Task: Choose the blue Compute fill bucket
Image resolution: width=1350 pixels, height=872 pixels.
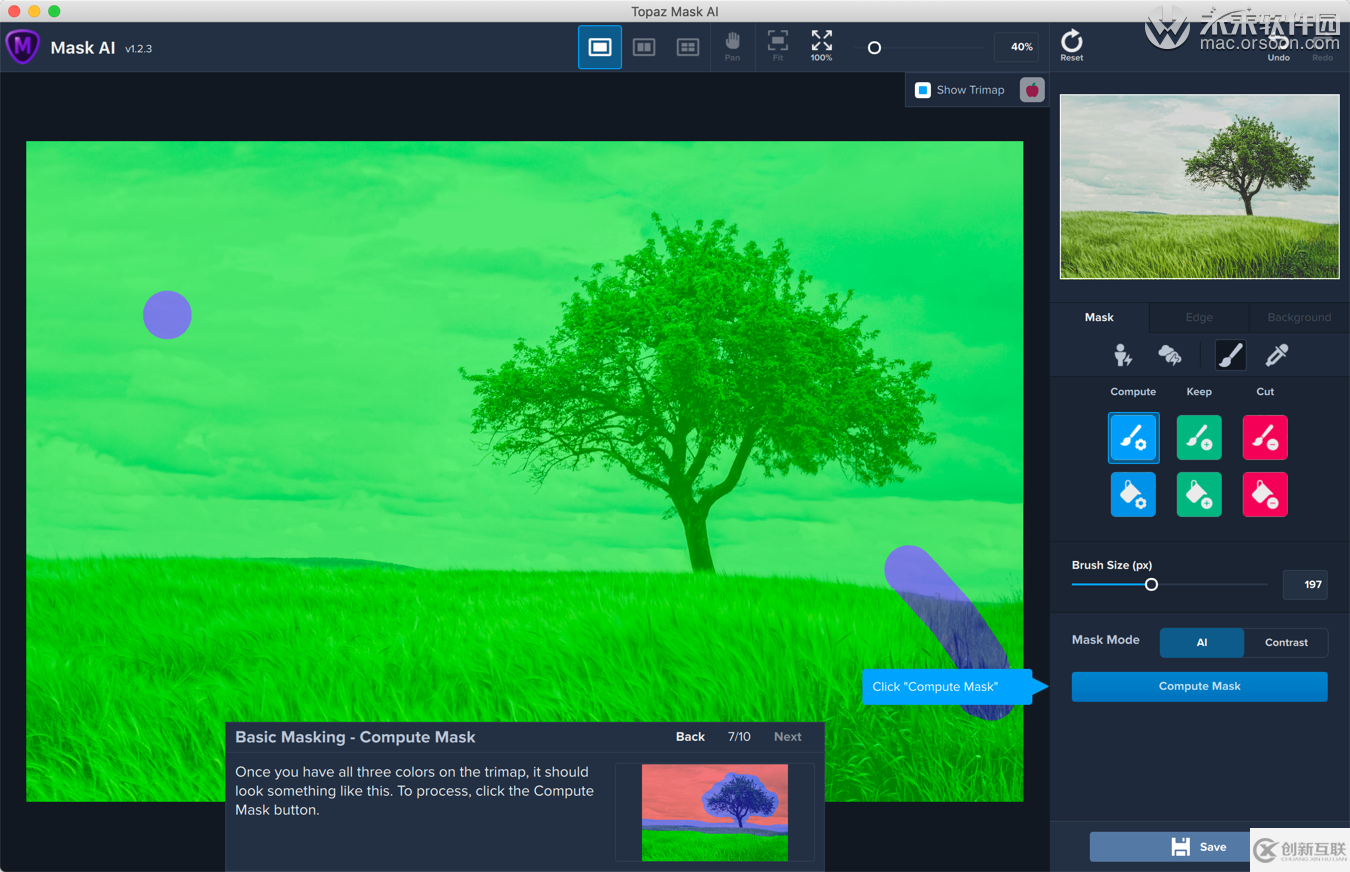Action: (x=1133, y=495)
